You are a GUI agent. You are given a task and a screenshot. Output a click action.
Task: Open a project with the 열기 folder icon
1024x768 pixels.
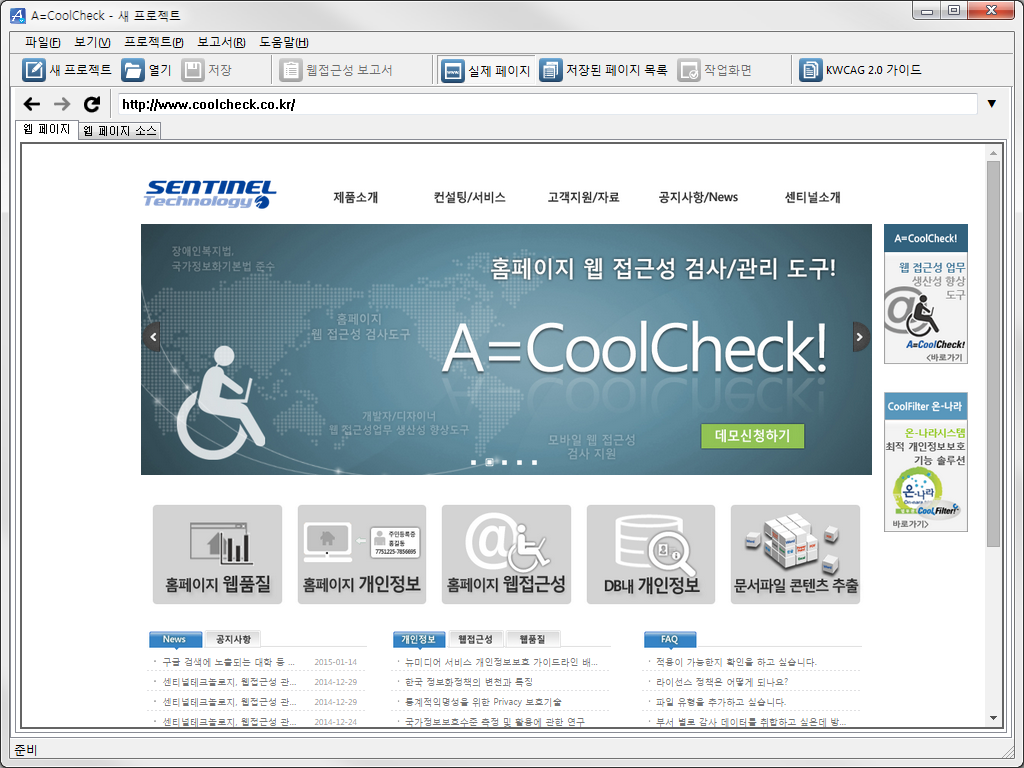133,70
